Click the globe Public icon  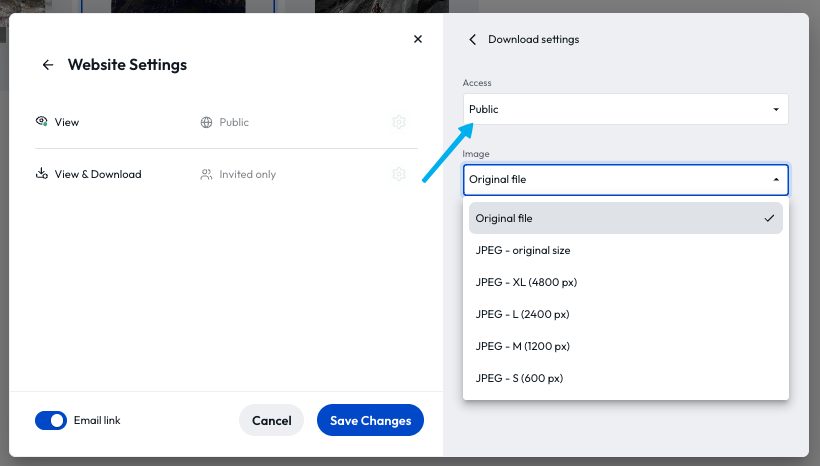pos(207,122)
